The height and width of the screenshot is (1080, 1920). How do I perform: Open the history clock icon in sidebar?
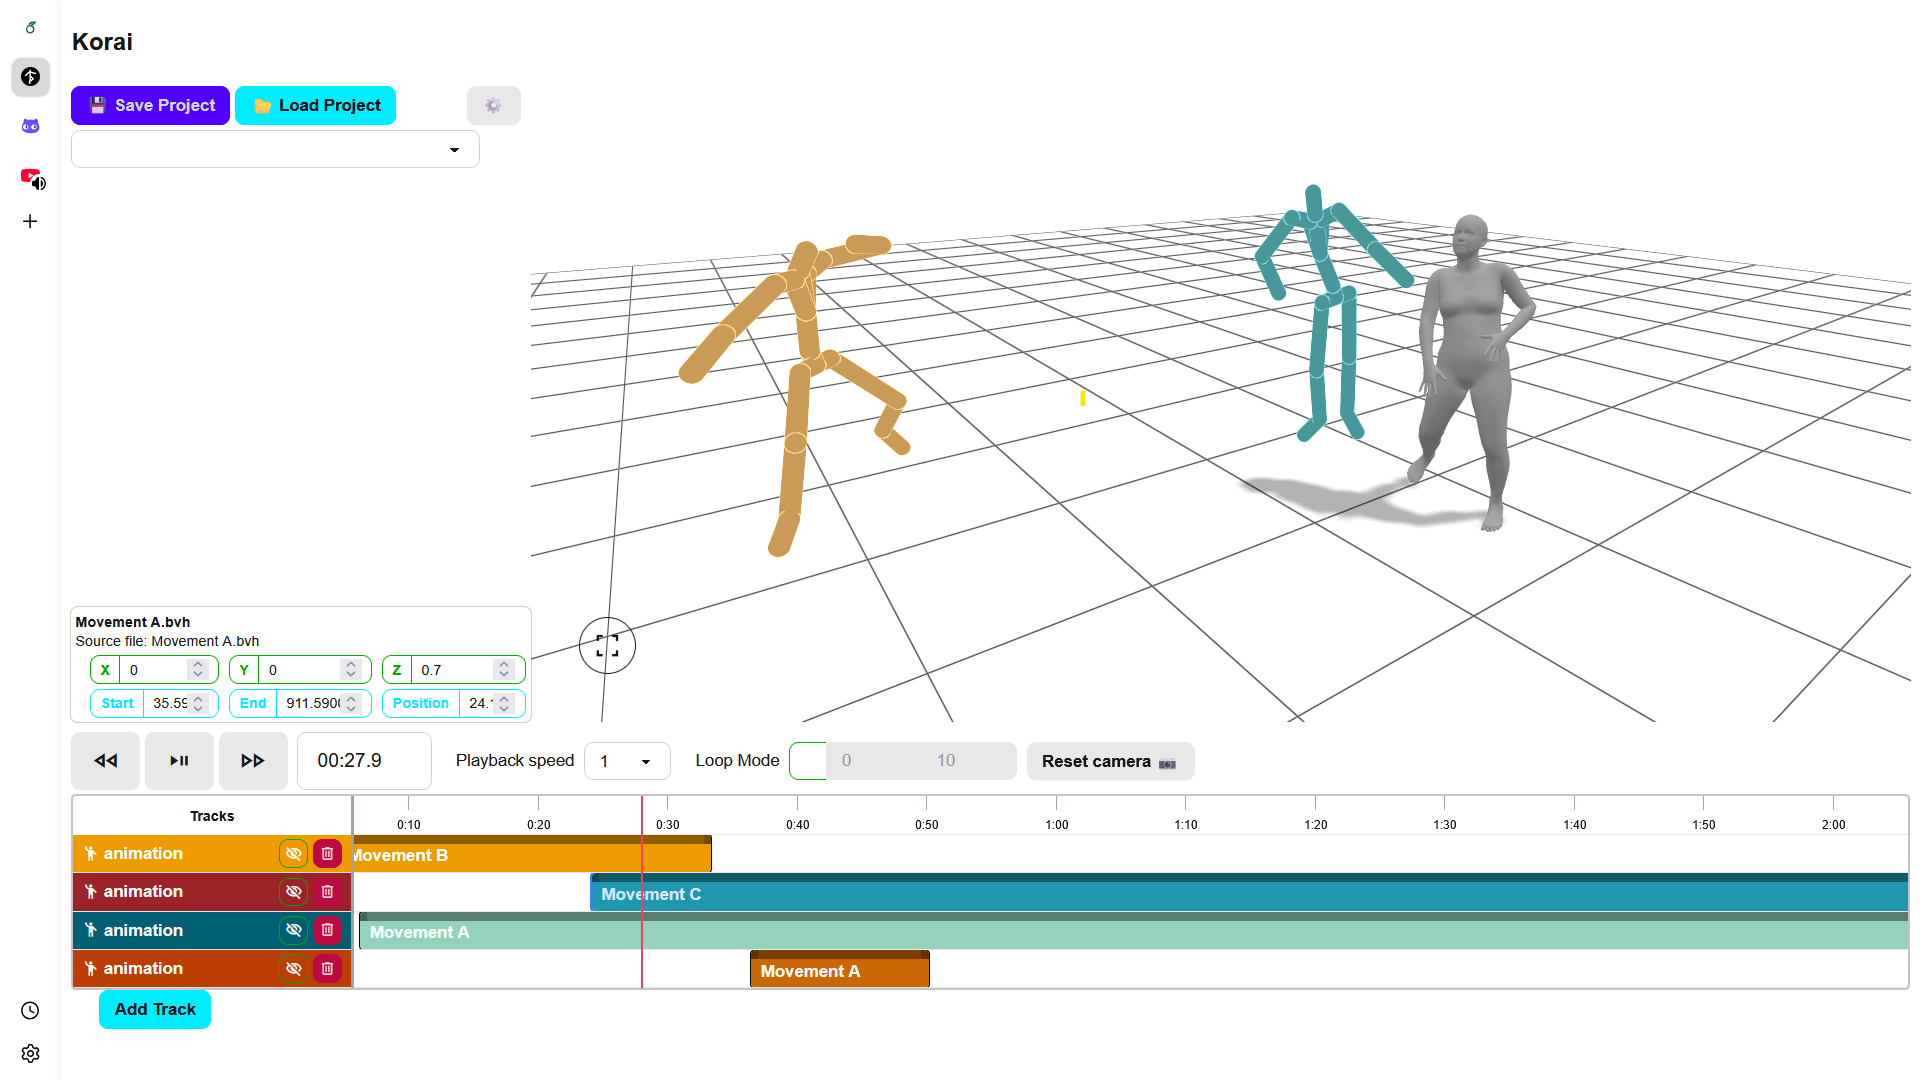pos(30,1011)
